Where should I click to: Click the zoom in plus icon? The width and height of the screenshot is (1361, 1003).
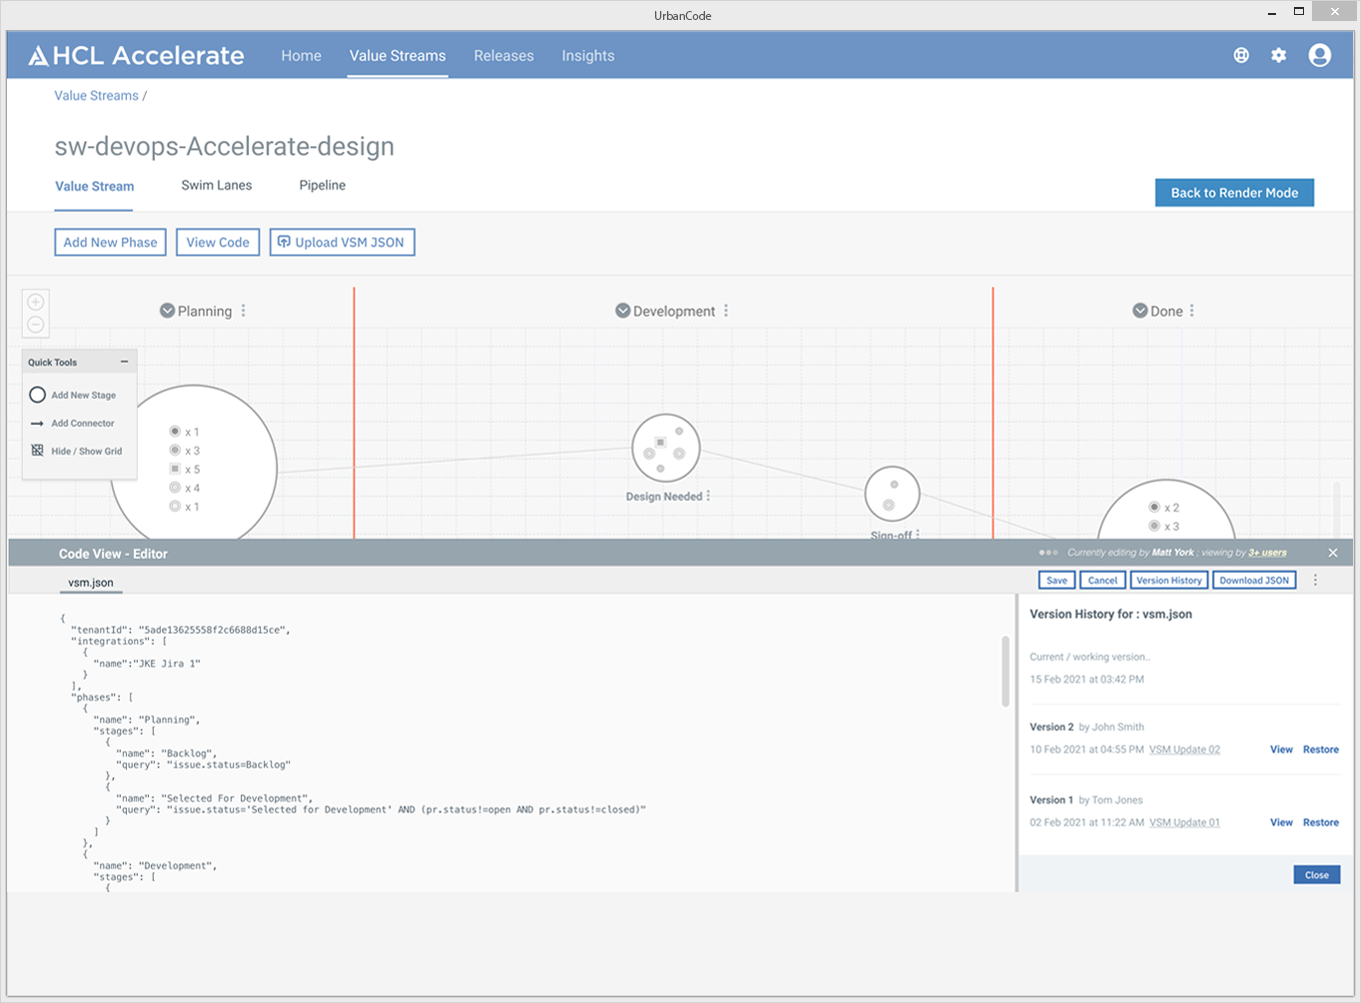tap(36, 302)
